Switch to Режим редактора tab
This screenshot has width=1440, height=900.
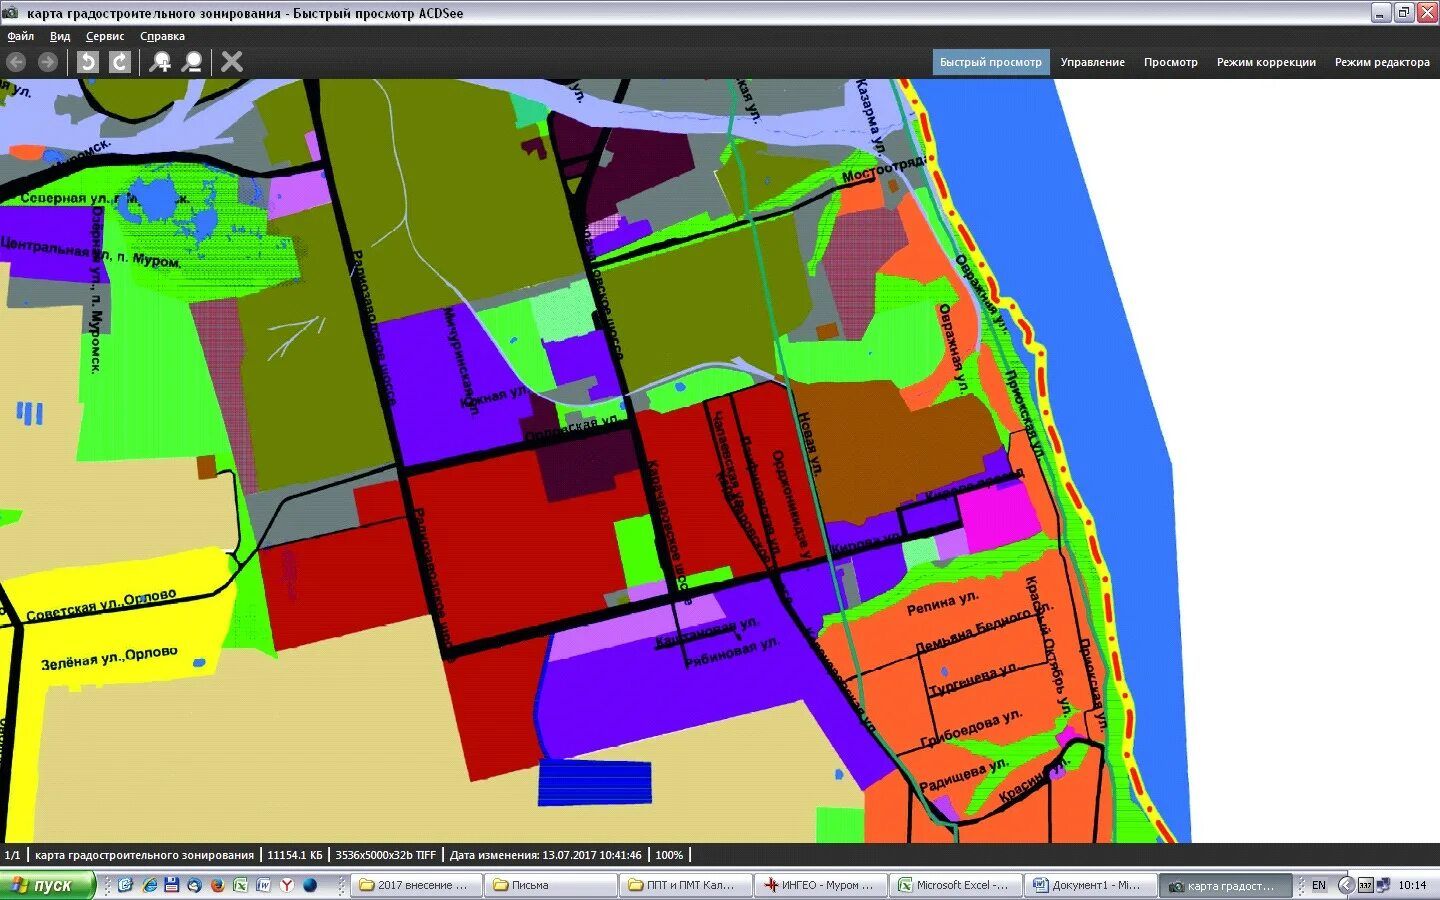click(1381, 62)
